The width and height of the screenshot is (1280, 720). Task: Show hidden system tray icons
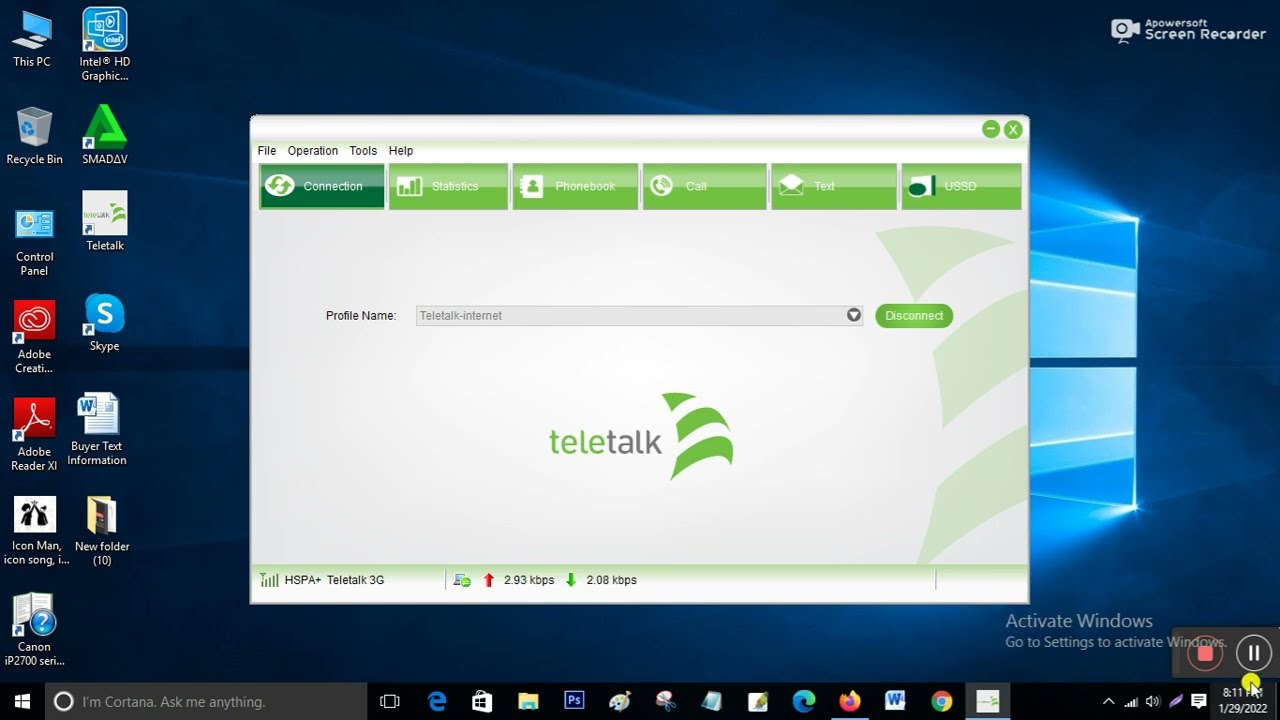[1108, 702]
